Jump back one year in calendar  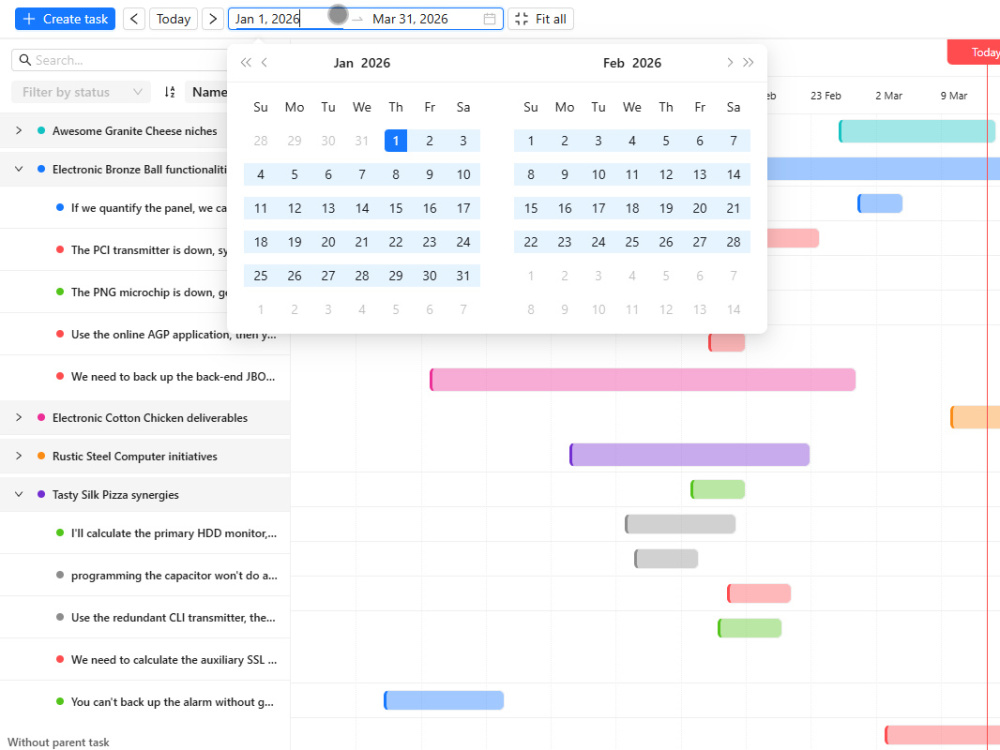click(x=246, y=62)
